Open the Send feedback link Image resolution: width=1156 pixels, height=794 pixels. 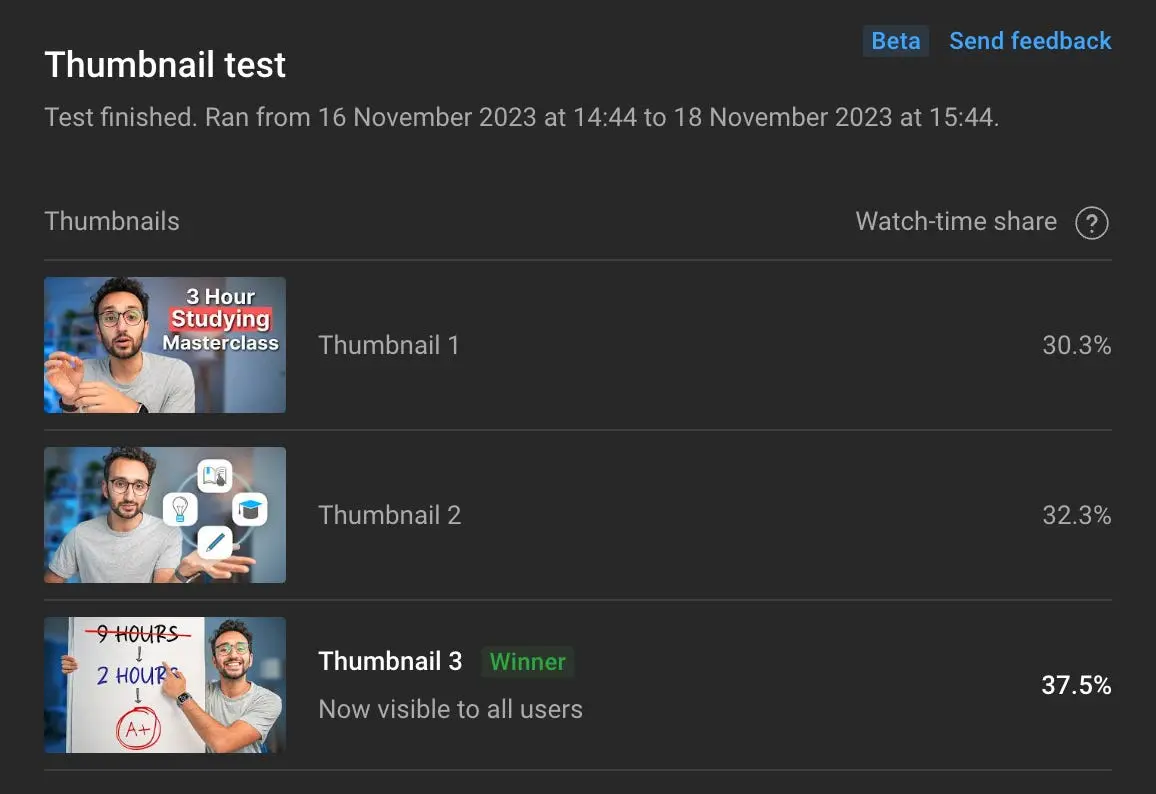click(x=1030, y=41)
